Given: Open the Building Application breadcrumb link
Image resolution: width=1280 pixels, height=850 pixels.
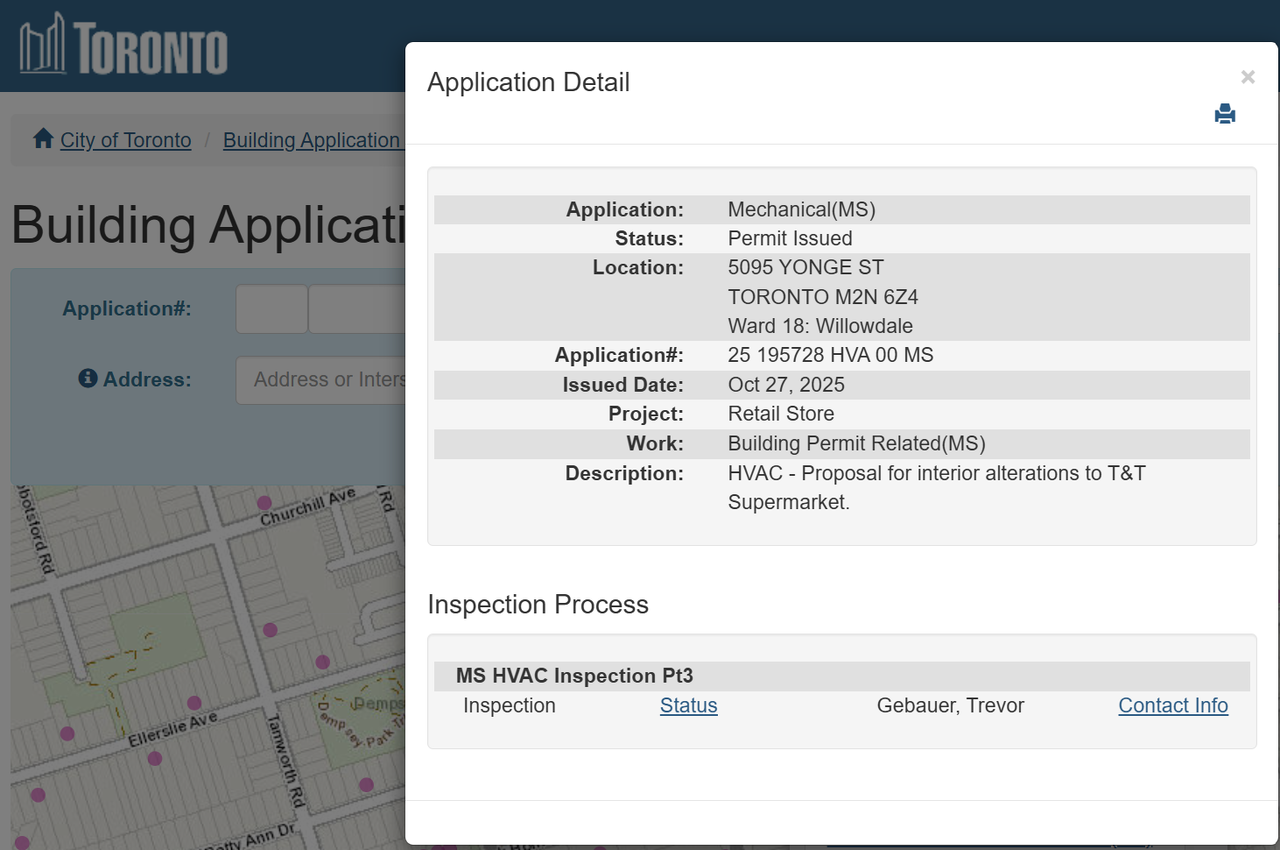Looking at the screenshot, I should coord(311,140).
